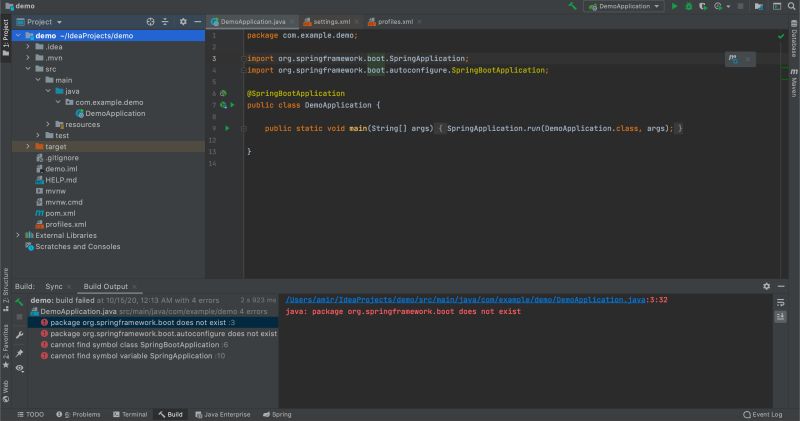The image size is (800, 421).
Task: Open the Structure side tool window
Action: pos(6,288)
